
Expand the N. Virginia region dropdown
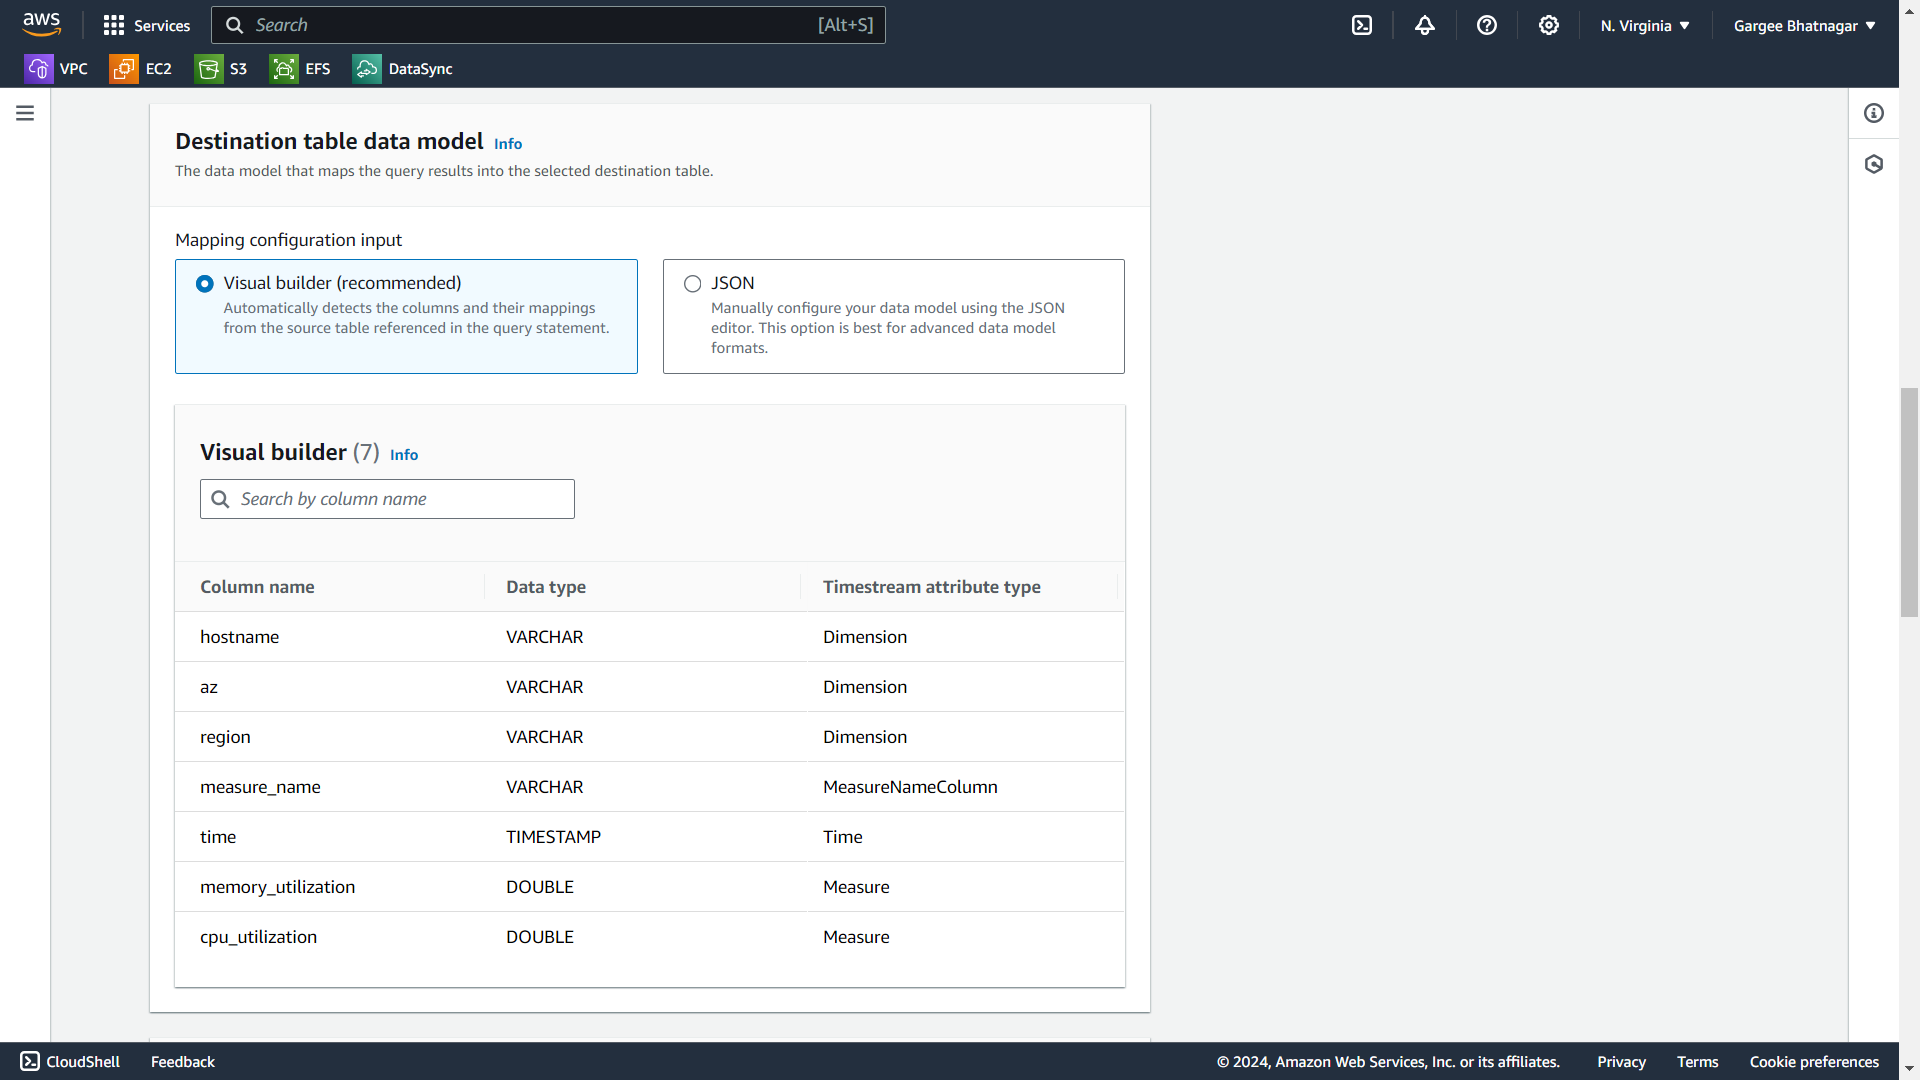[1645, 26]
